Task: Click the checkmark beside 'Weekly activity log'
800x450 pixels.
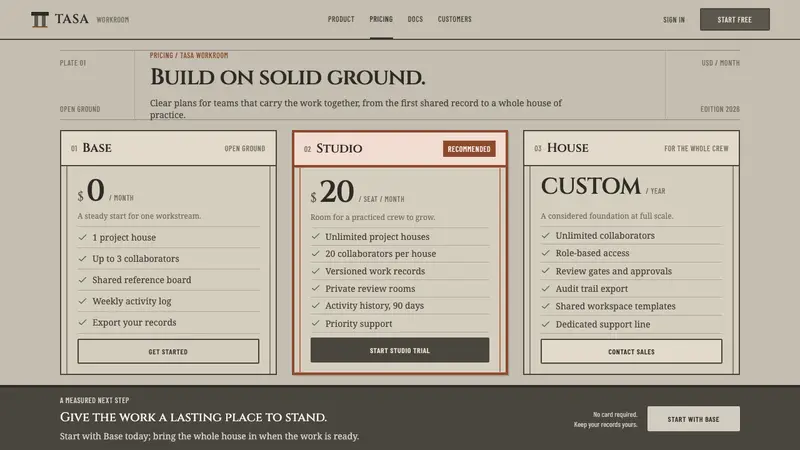Action: coord(83,301)
